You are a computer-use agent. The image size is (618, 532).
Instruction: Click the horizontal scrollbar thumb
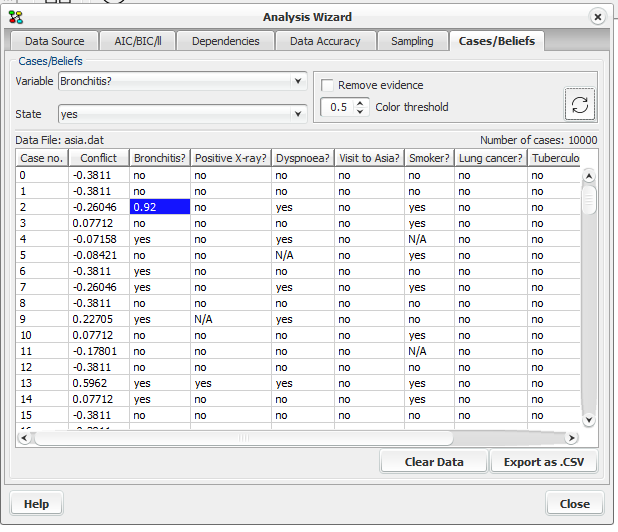click(x=244, y=437)
